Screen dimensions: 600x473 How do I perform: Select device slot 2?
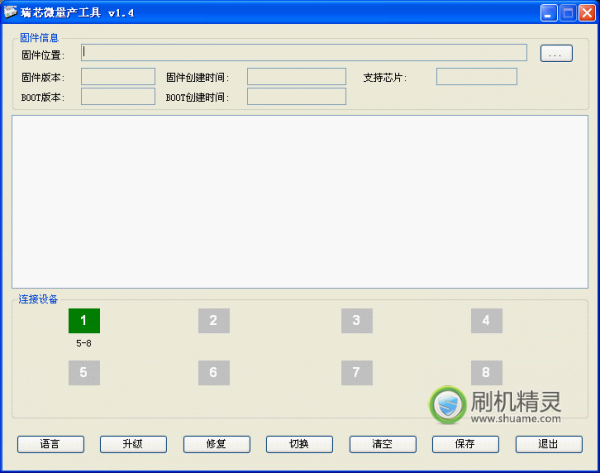pos(214,320)
